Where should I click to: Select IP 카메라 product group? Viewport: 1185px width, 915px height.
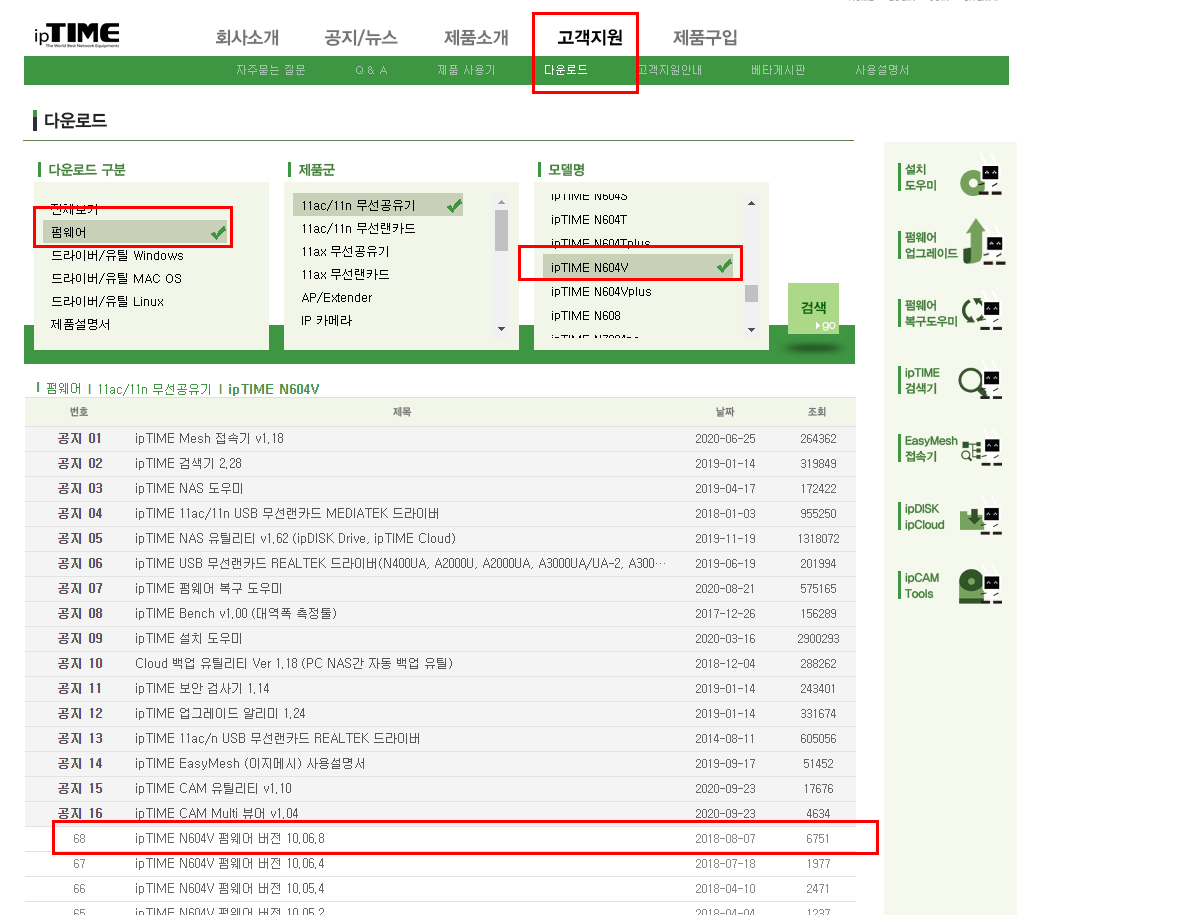click(326, 320)
